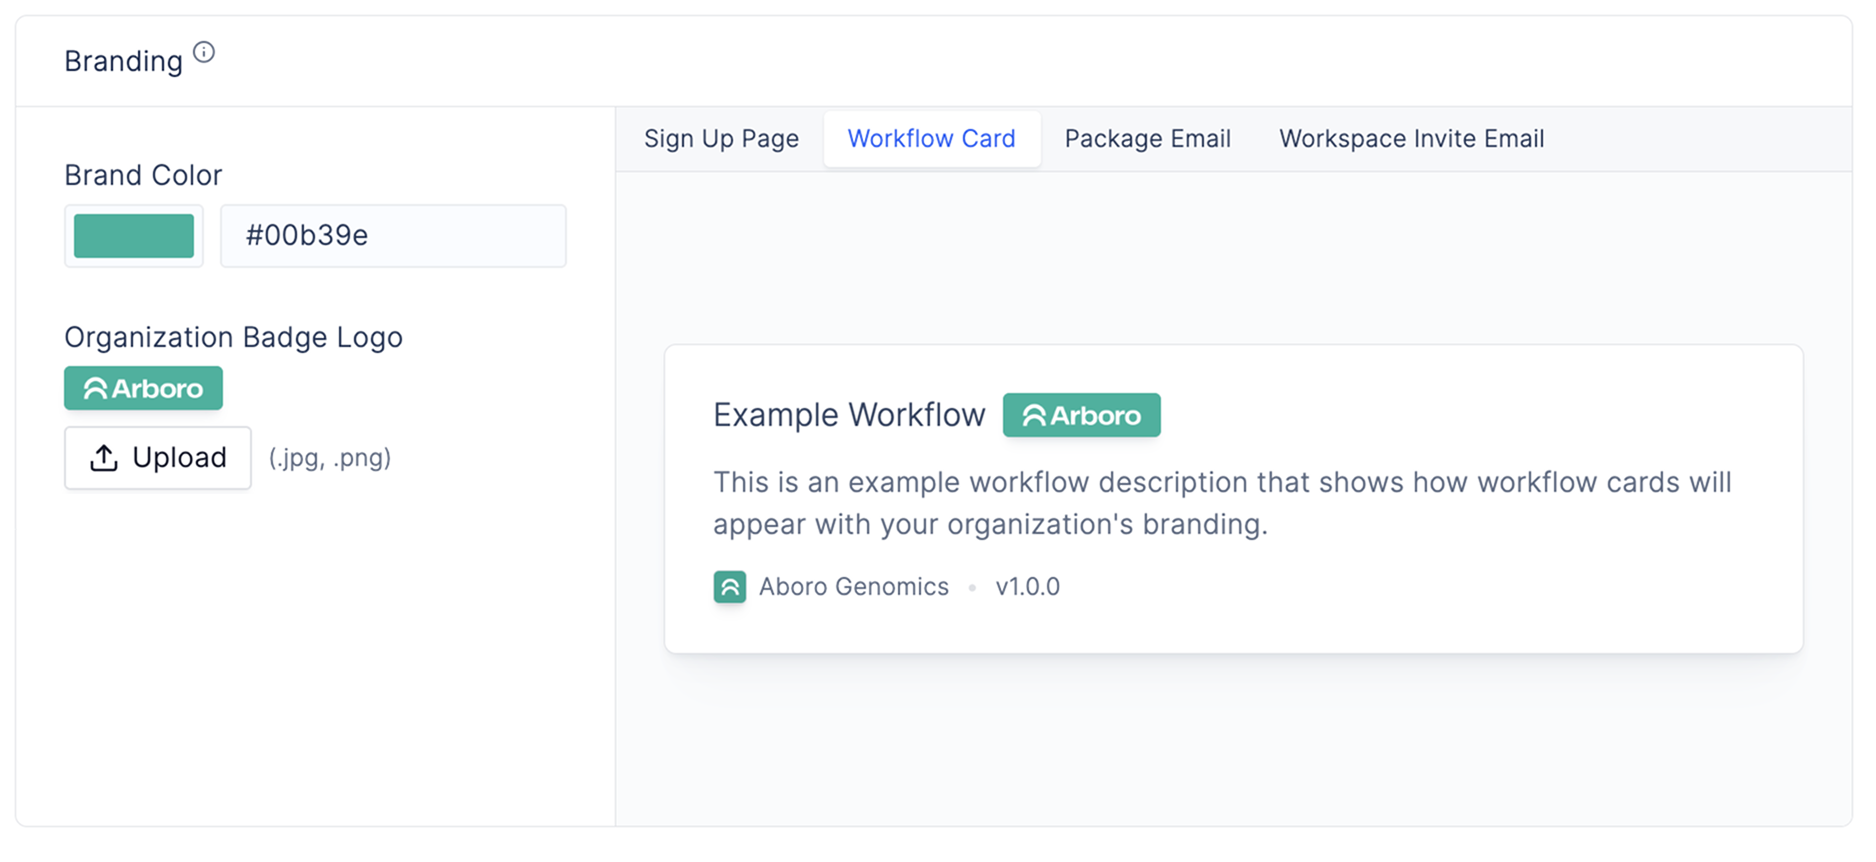Click the example workflow description text

1222,503
